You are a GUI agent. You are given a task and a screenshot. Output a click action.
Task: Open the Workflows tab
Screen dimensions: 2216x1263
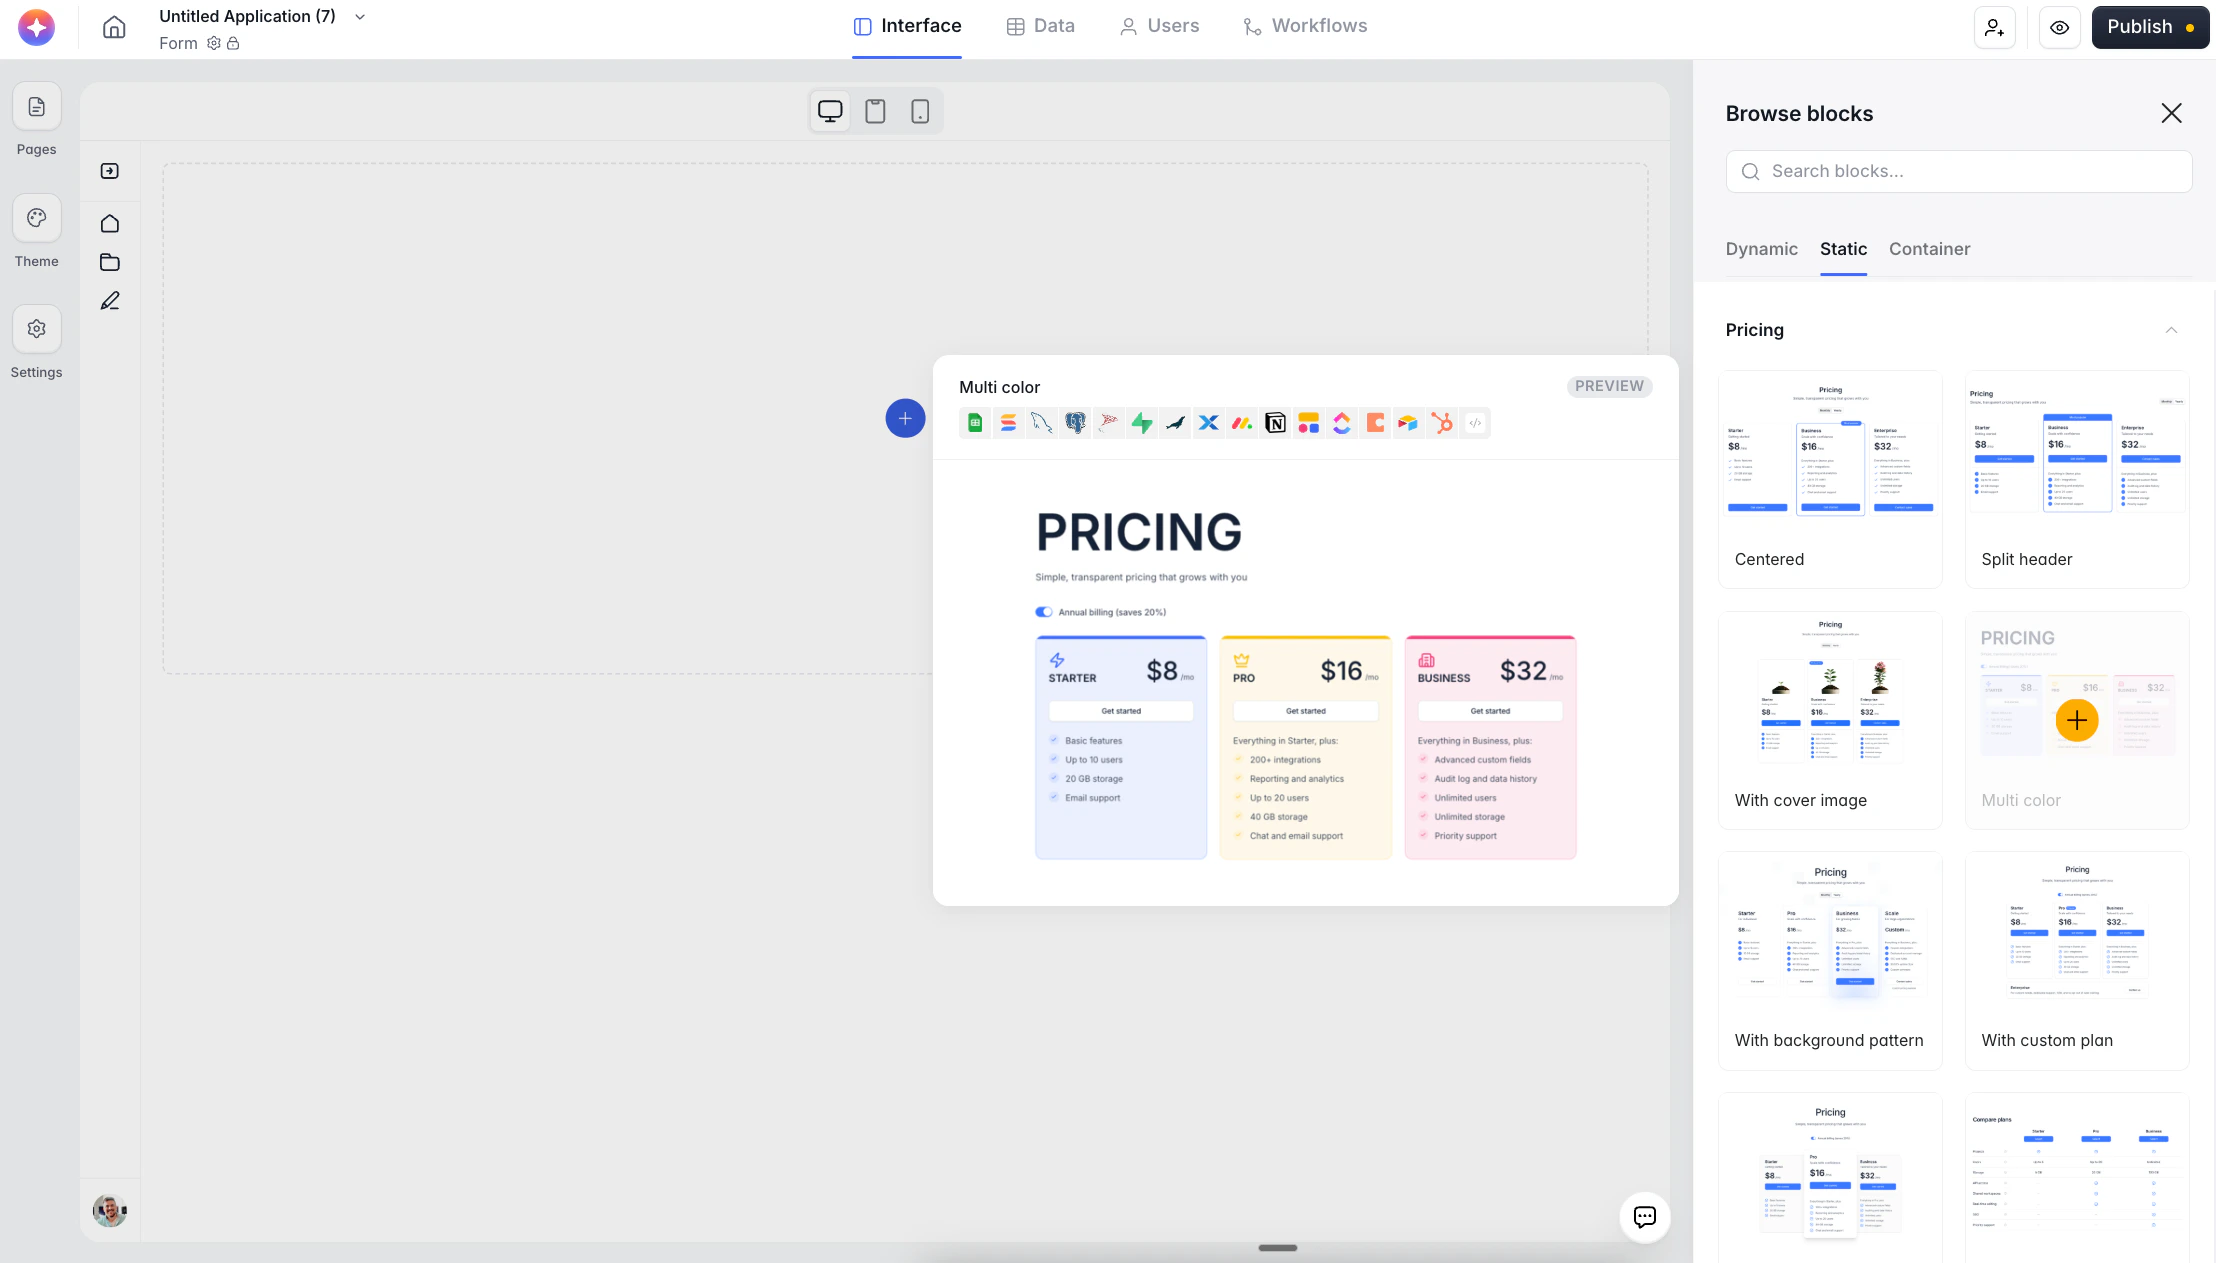[x=1304, y=26]
